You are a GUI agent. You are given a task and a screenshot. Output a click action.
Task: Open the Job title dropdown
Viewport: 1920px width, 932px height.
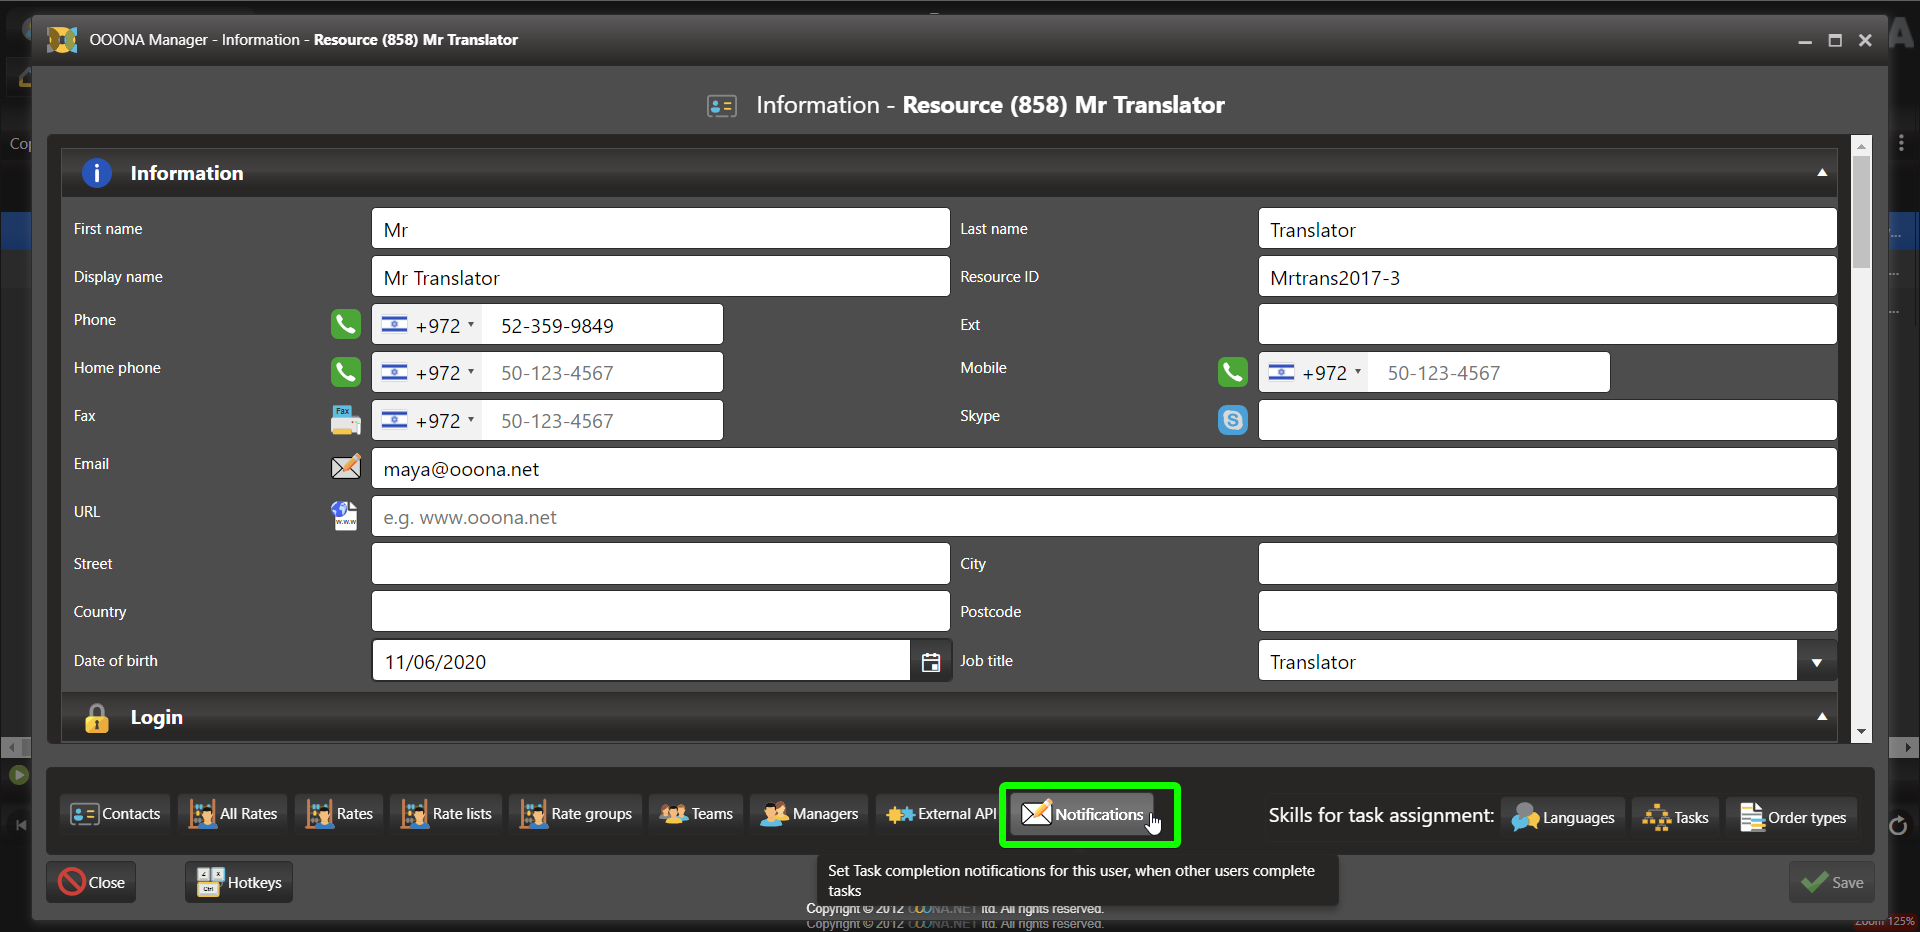[1816, 662]
